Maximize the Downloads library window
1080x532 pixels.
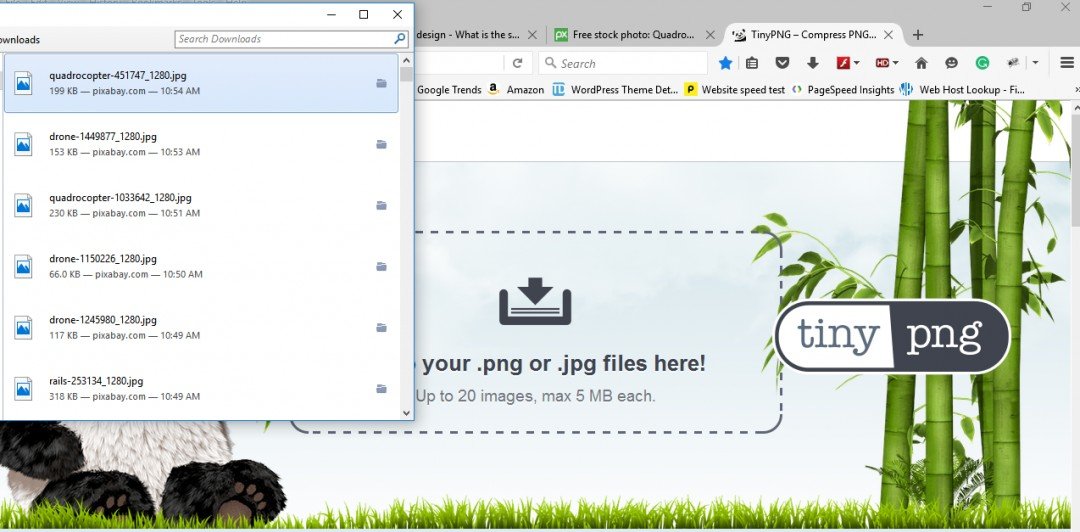[364, 14]
